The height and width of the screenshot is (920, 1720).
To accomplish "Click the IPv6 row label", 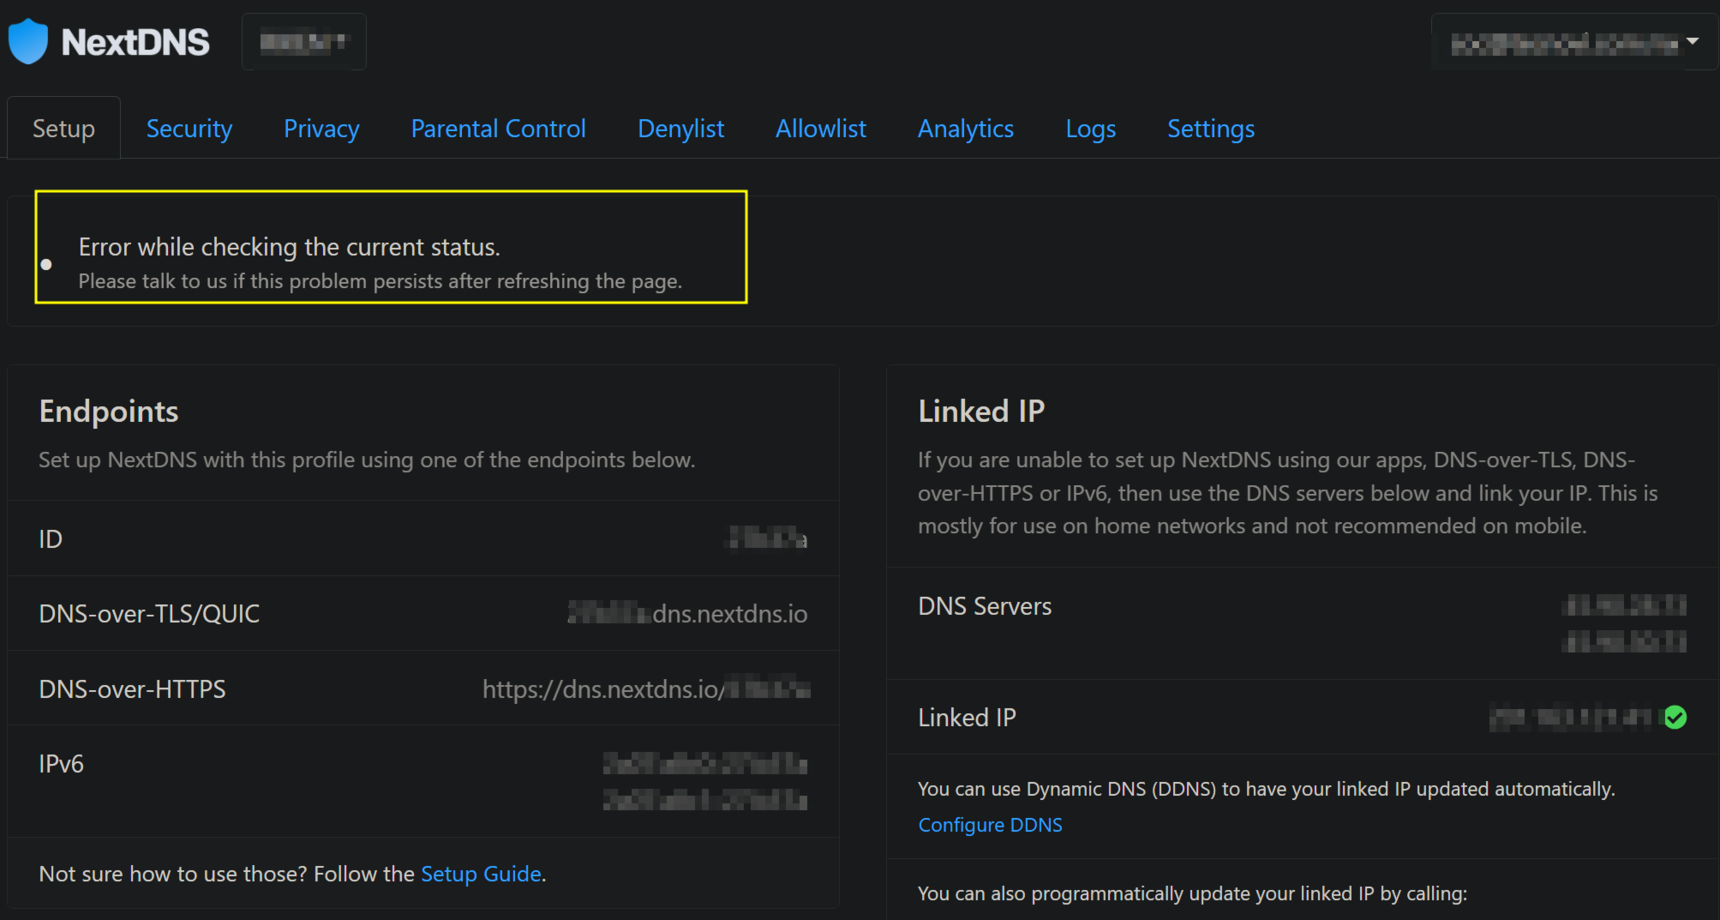I will (x=61, y=763).
